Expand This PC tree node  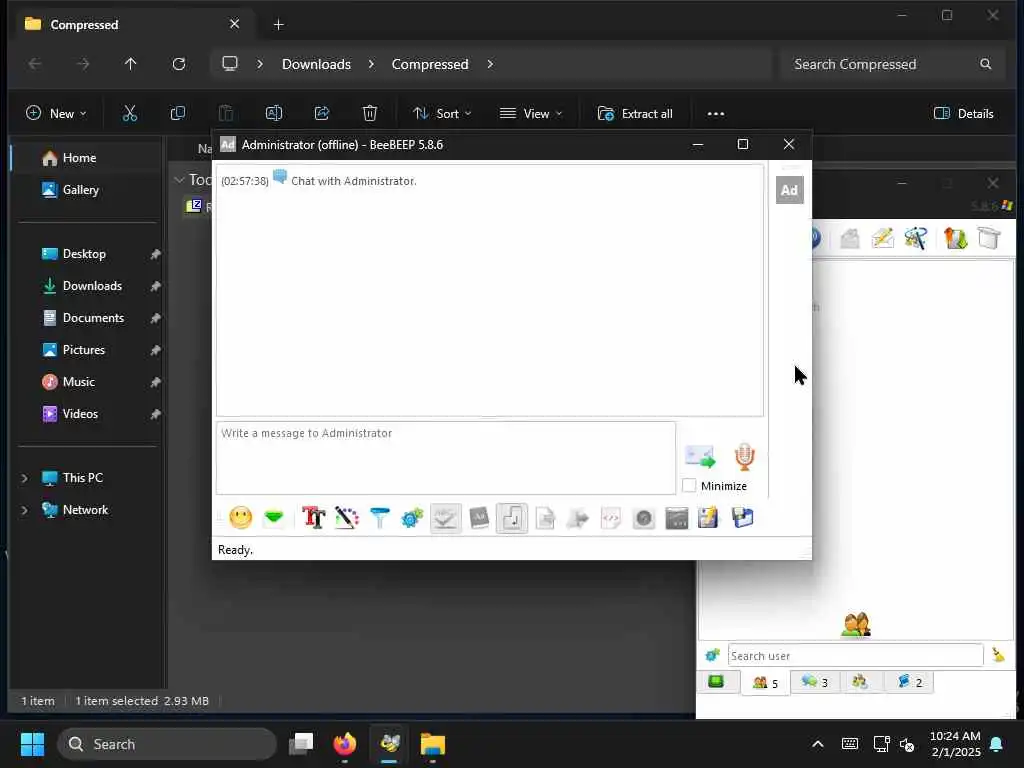point(25,478)
